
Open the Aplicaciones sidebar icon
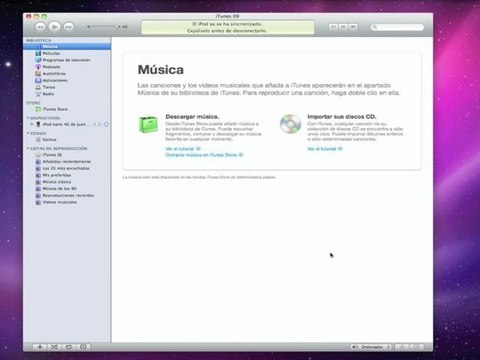[x=38, y=80]
